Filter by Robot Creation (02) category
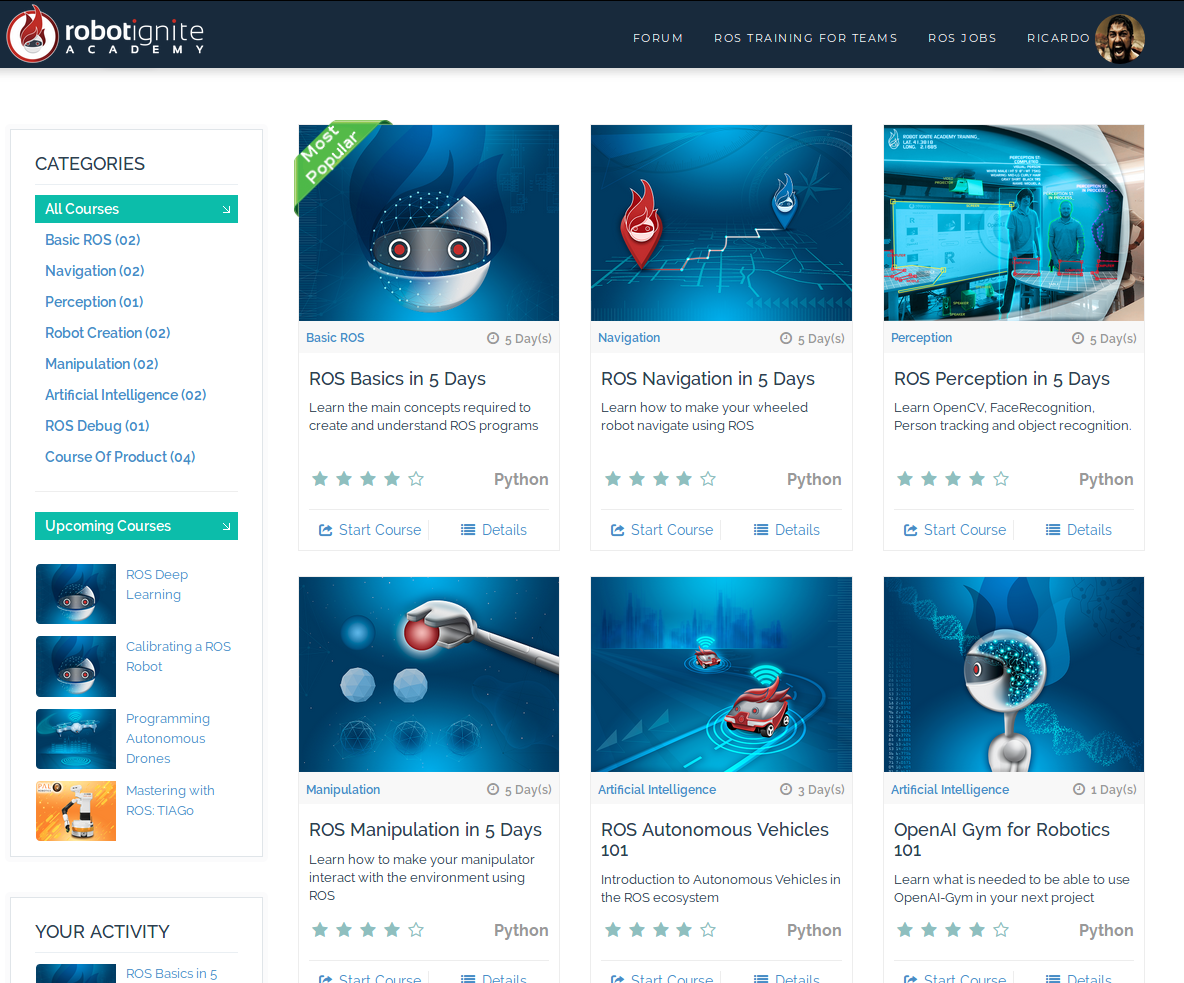This screenshot has height=983, width=1184. tap(108, 333)
